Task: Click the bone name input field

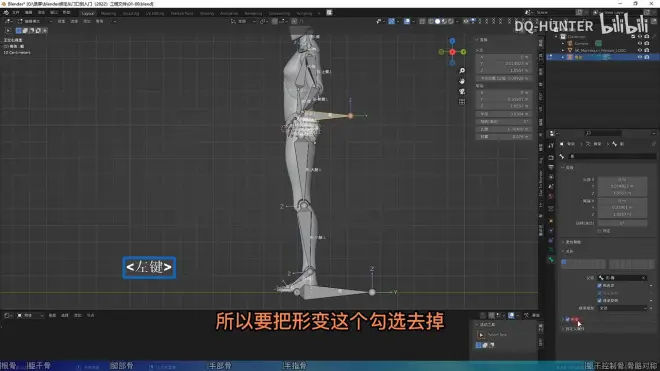Action: pos(612,156)
